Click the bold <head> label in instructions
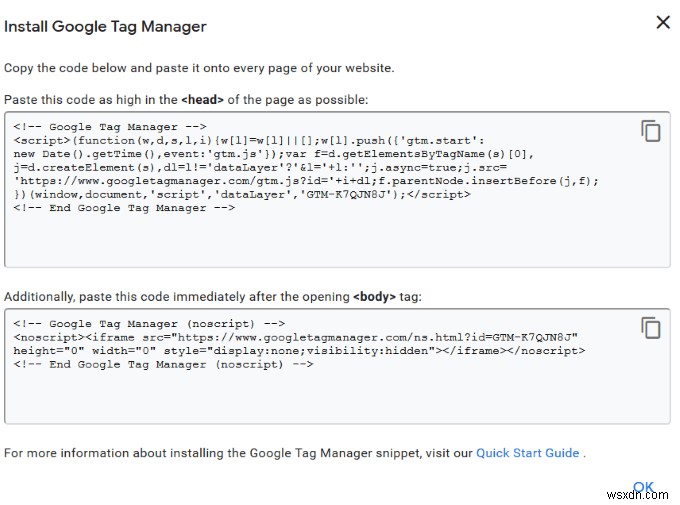680x505 pixels. tap(202, 99)
